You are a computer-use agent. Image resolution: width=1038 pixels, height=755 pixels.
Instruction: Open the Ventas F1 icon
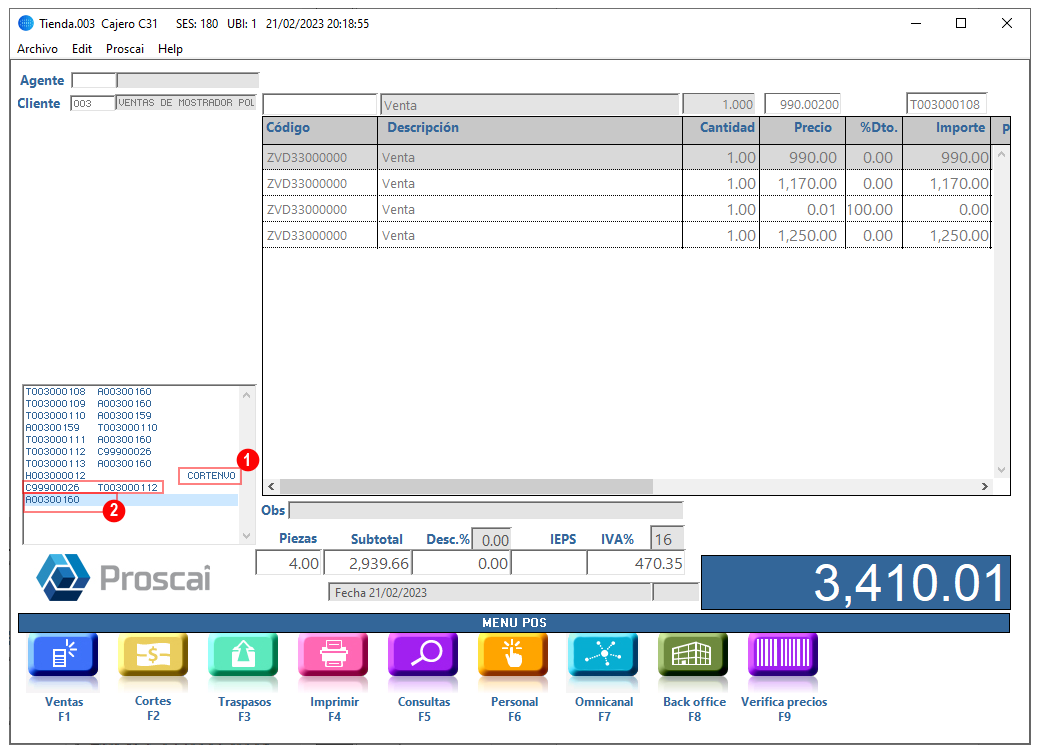(64, 654)
